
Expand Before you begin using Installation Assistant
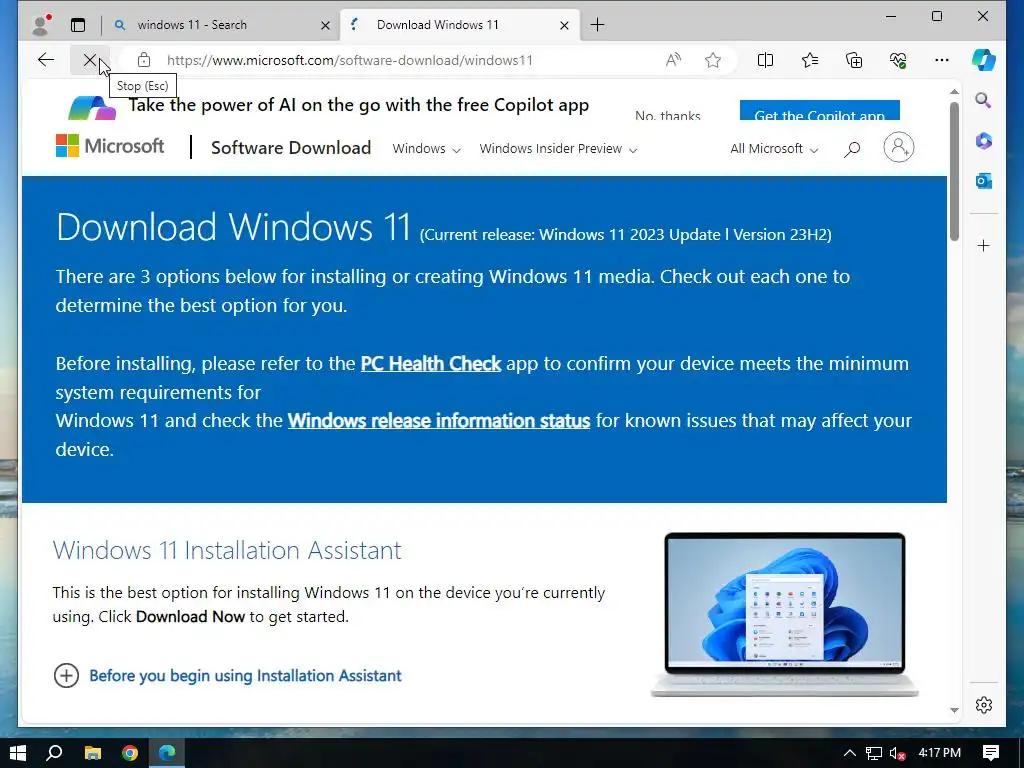(227, 675)
